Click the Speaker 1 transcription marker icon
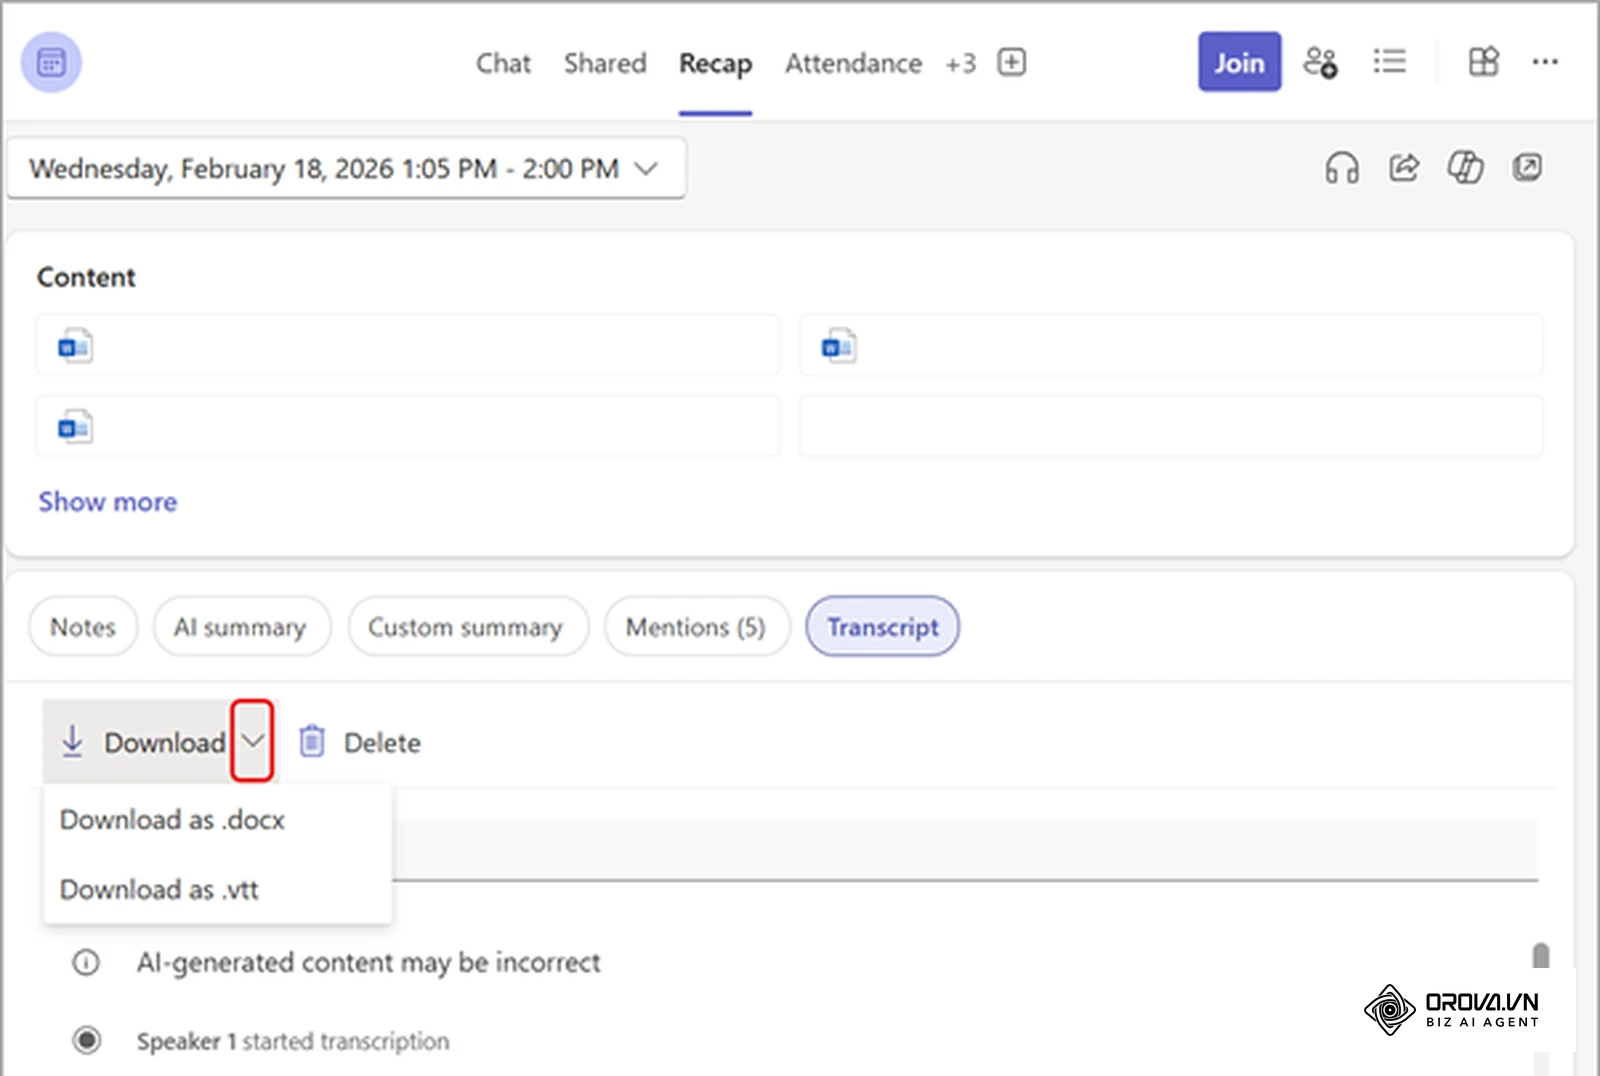Viewport: 1600px width, 1076px height. 87,1040
